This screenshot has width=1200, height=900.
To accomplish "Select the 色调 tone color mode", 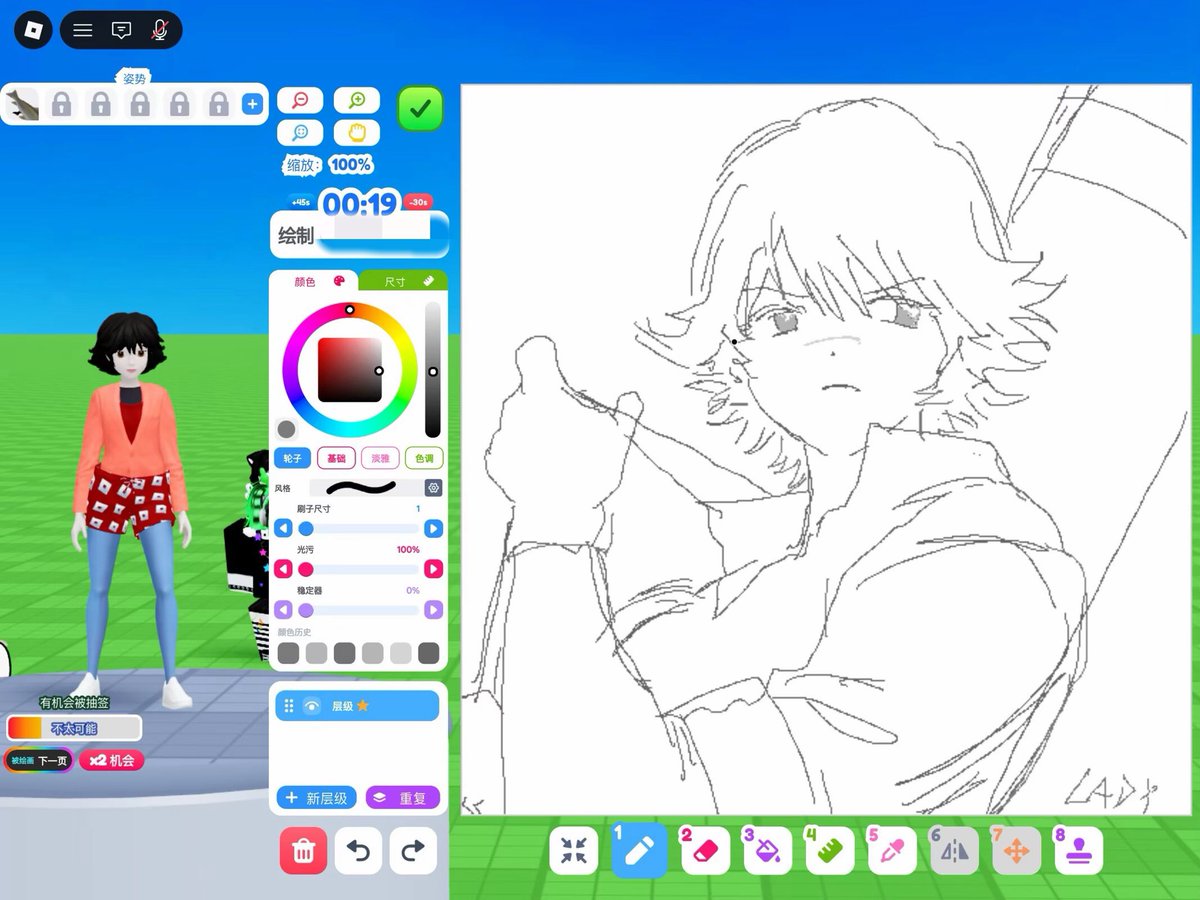I will (x=423, y=458).
